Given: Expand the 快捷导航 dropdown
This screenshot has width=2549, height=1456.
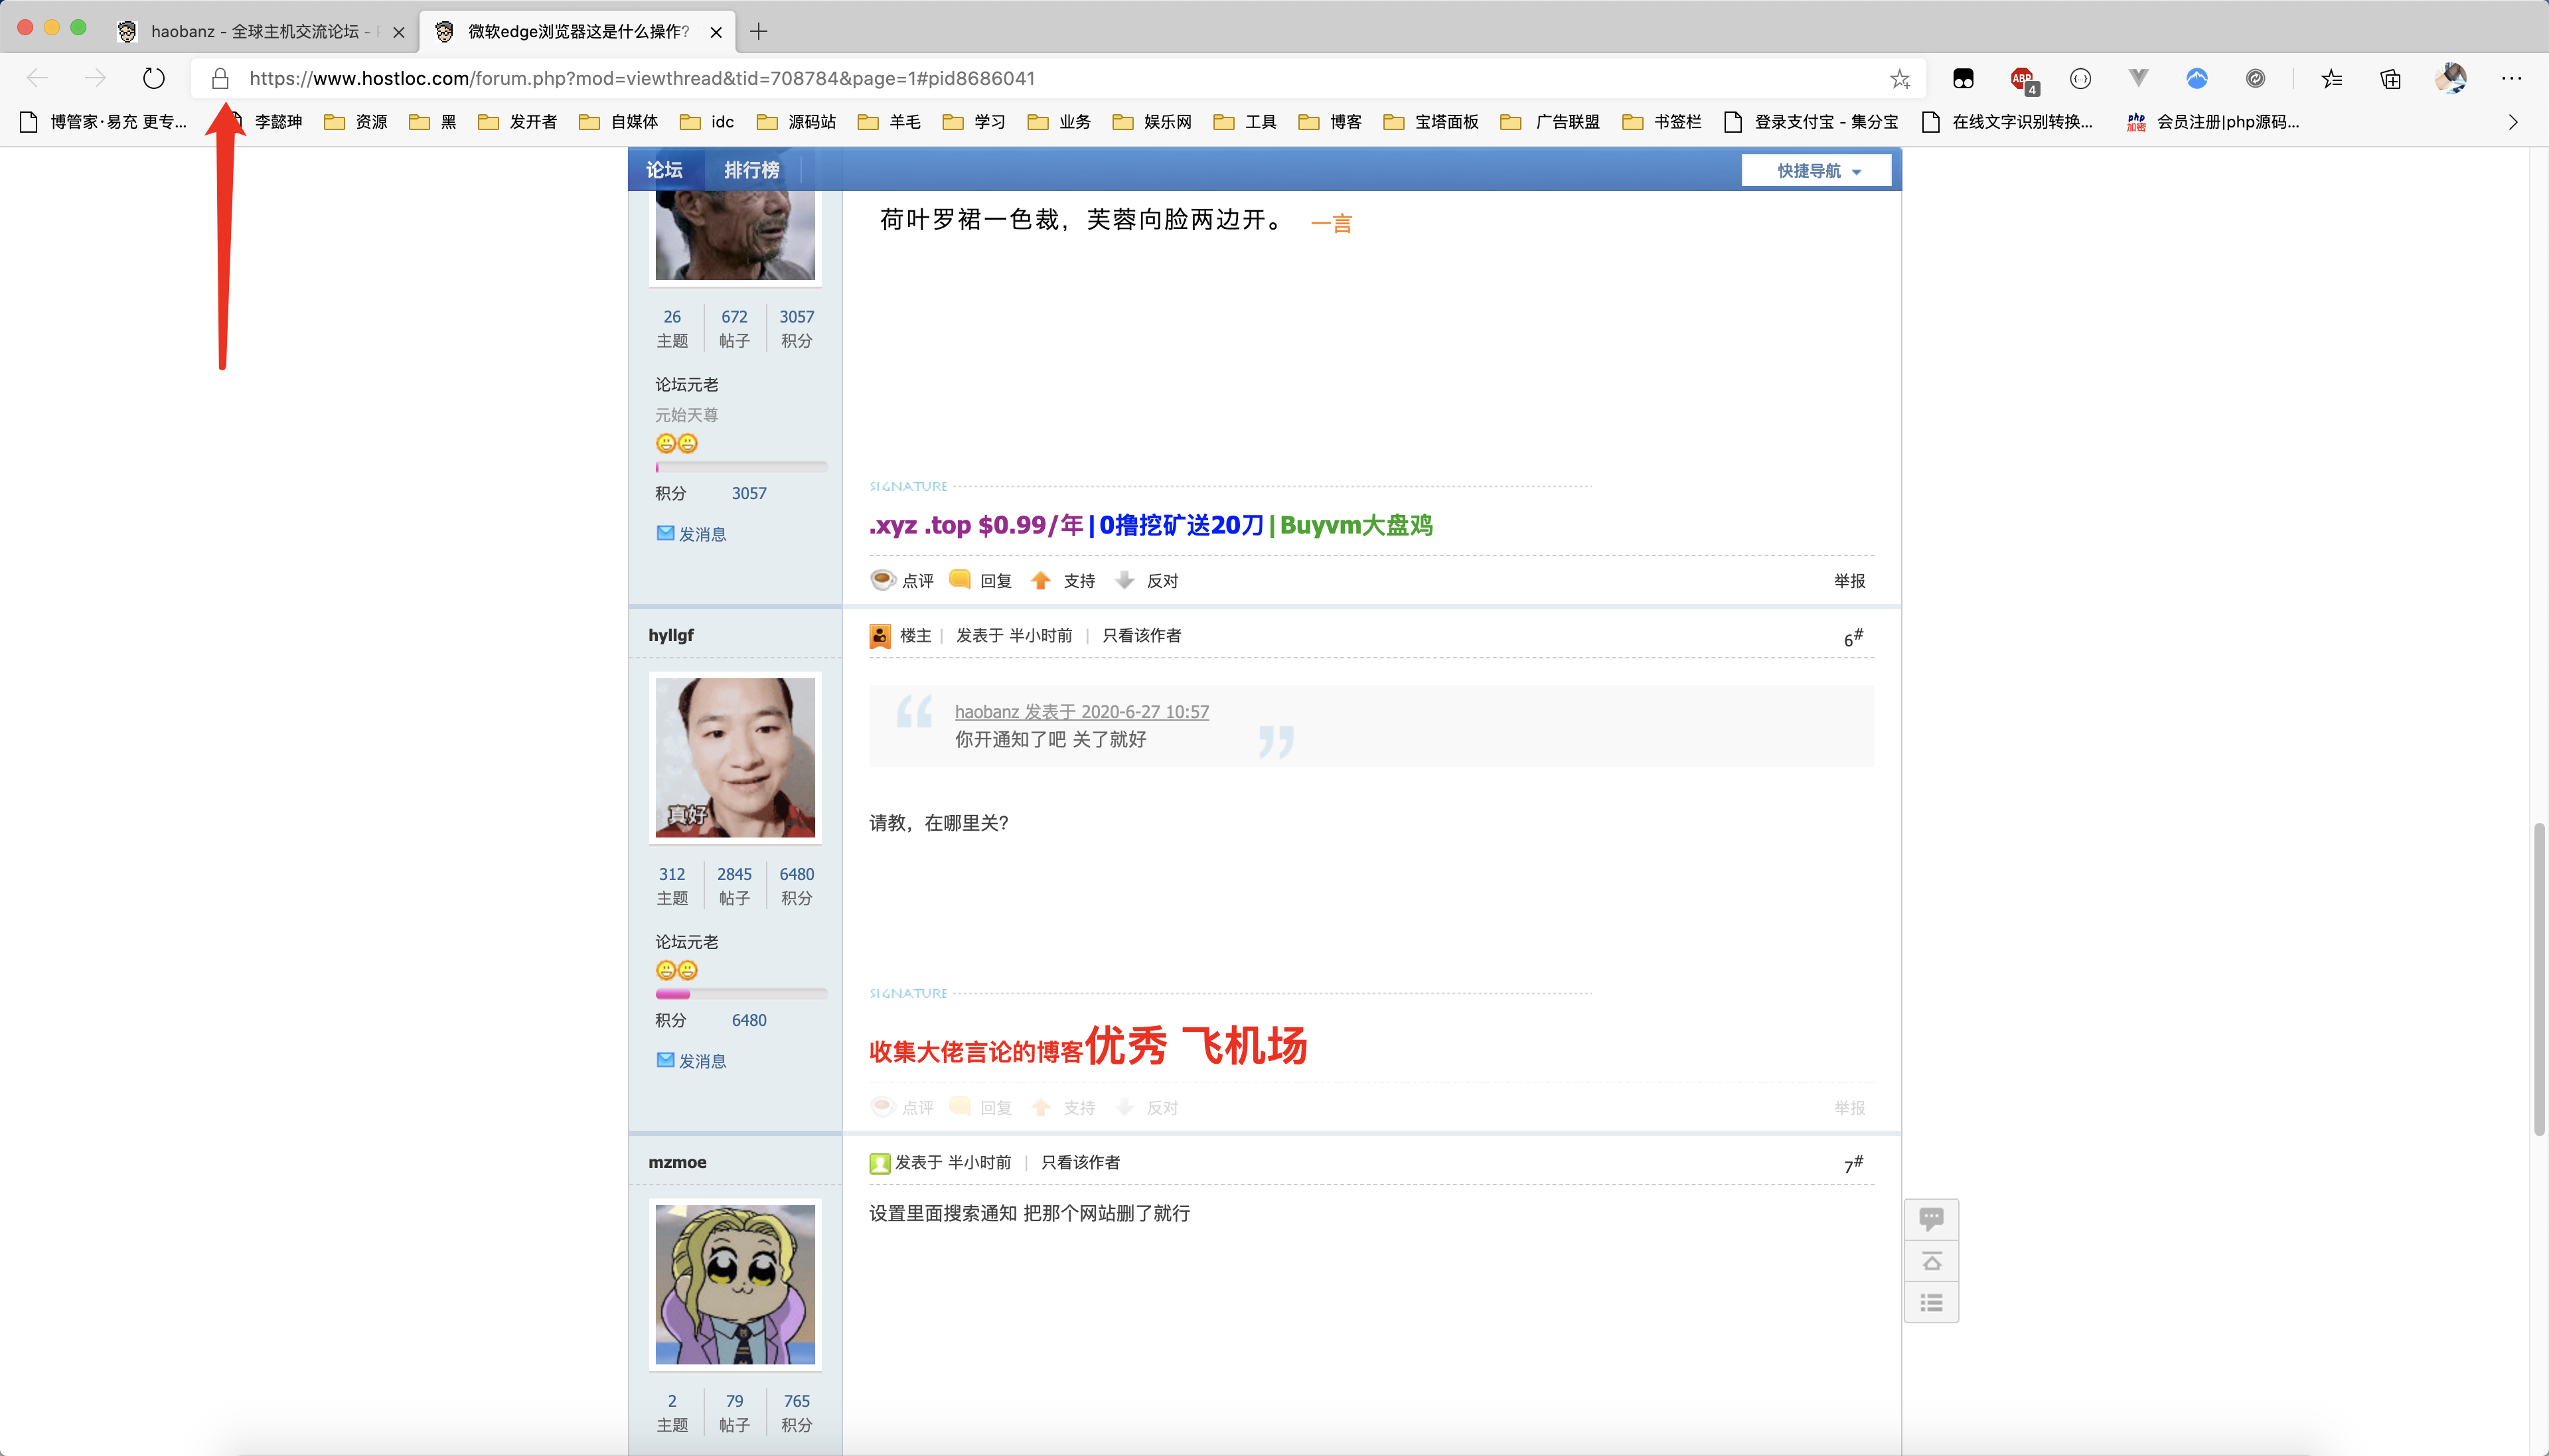Looking at the screenshot, I should pos(1816,171).
